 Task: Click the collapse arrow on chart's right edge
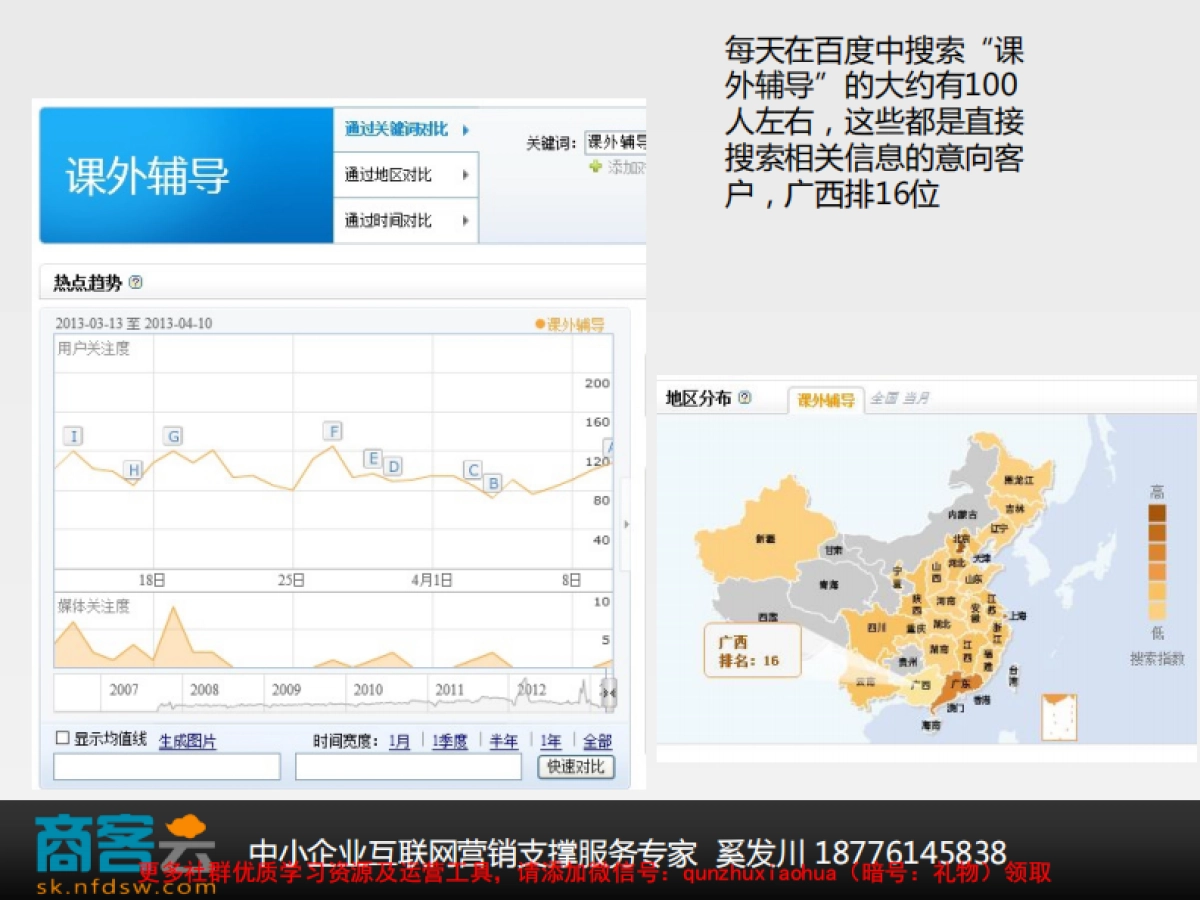[628, 523]
